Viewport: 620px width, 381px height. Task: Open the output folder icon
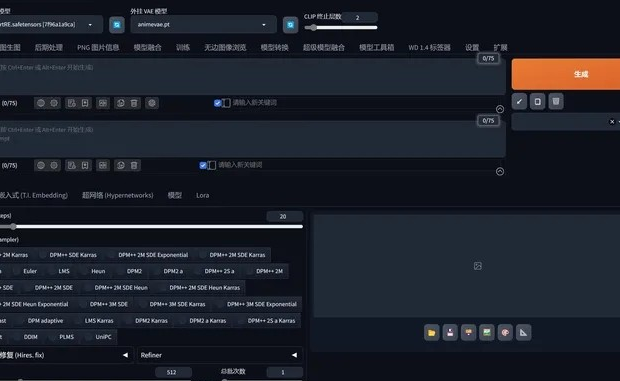pos(431,332)
